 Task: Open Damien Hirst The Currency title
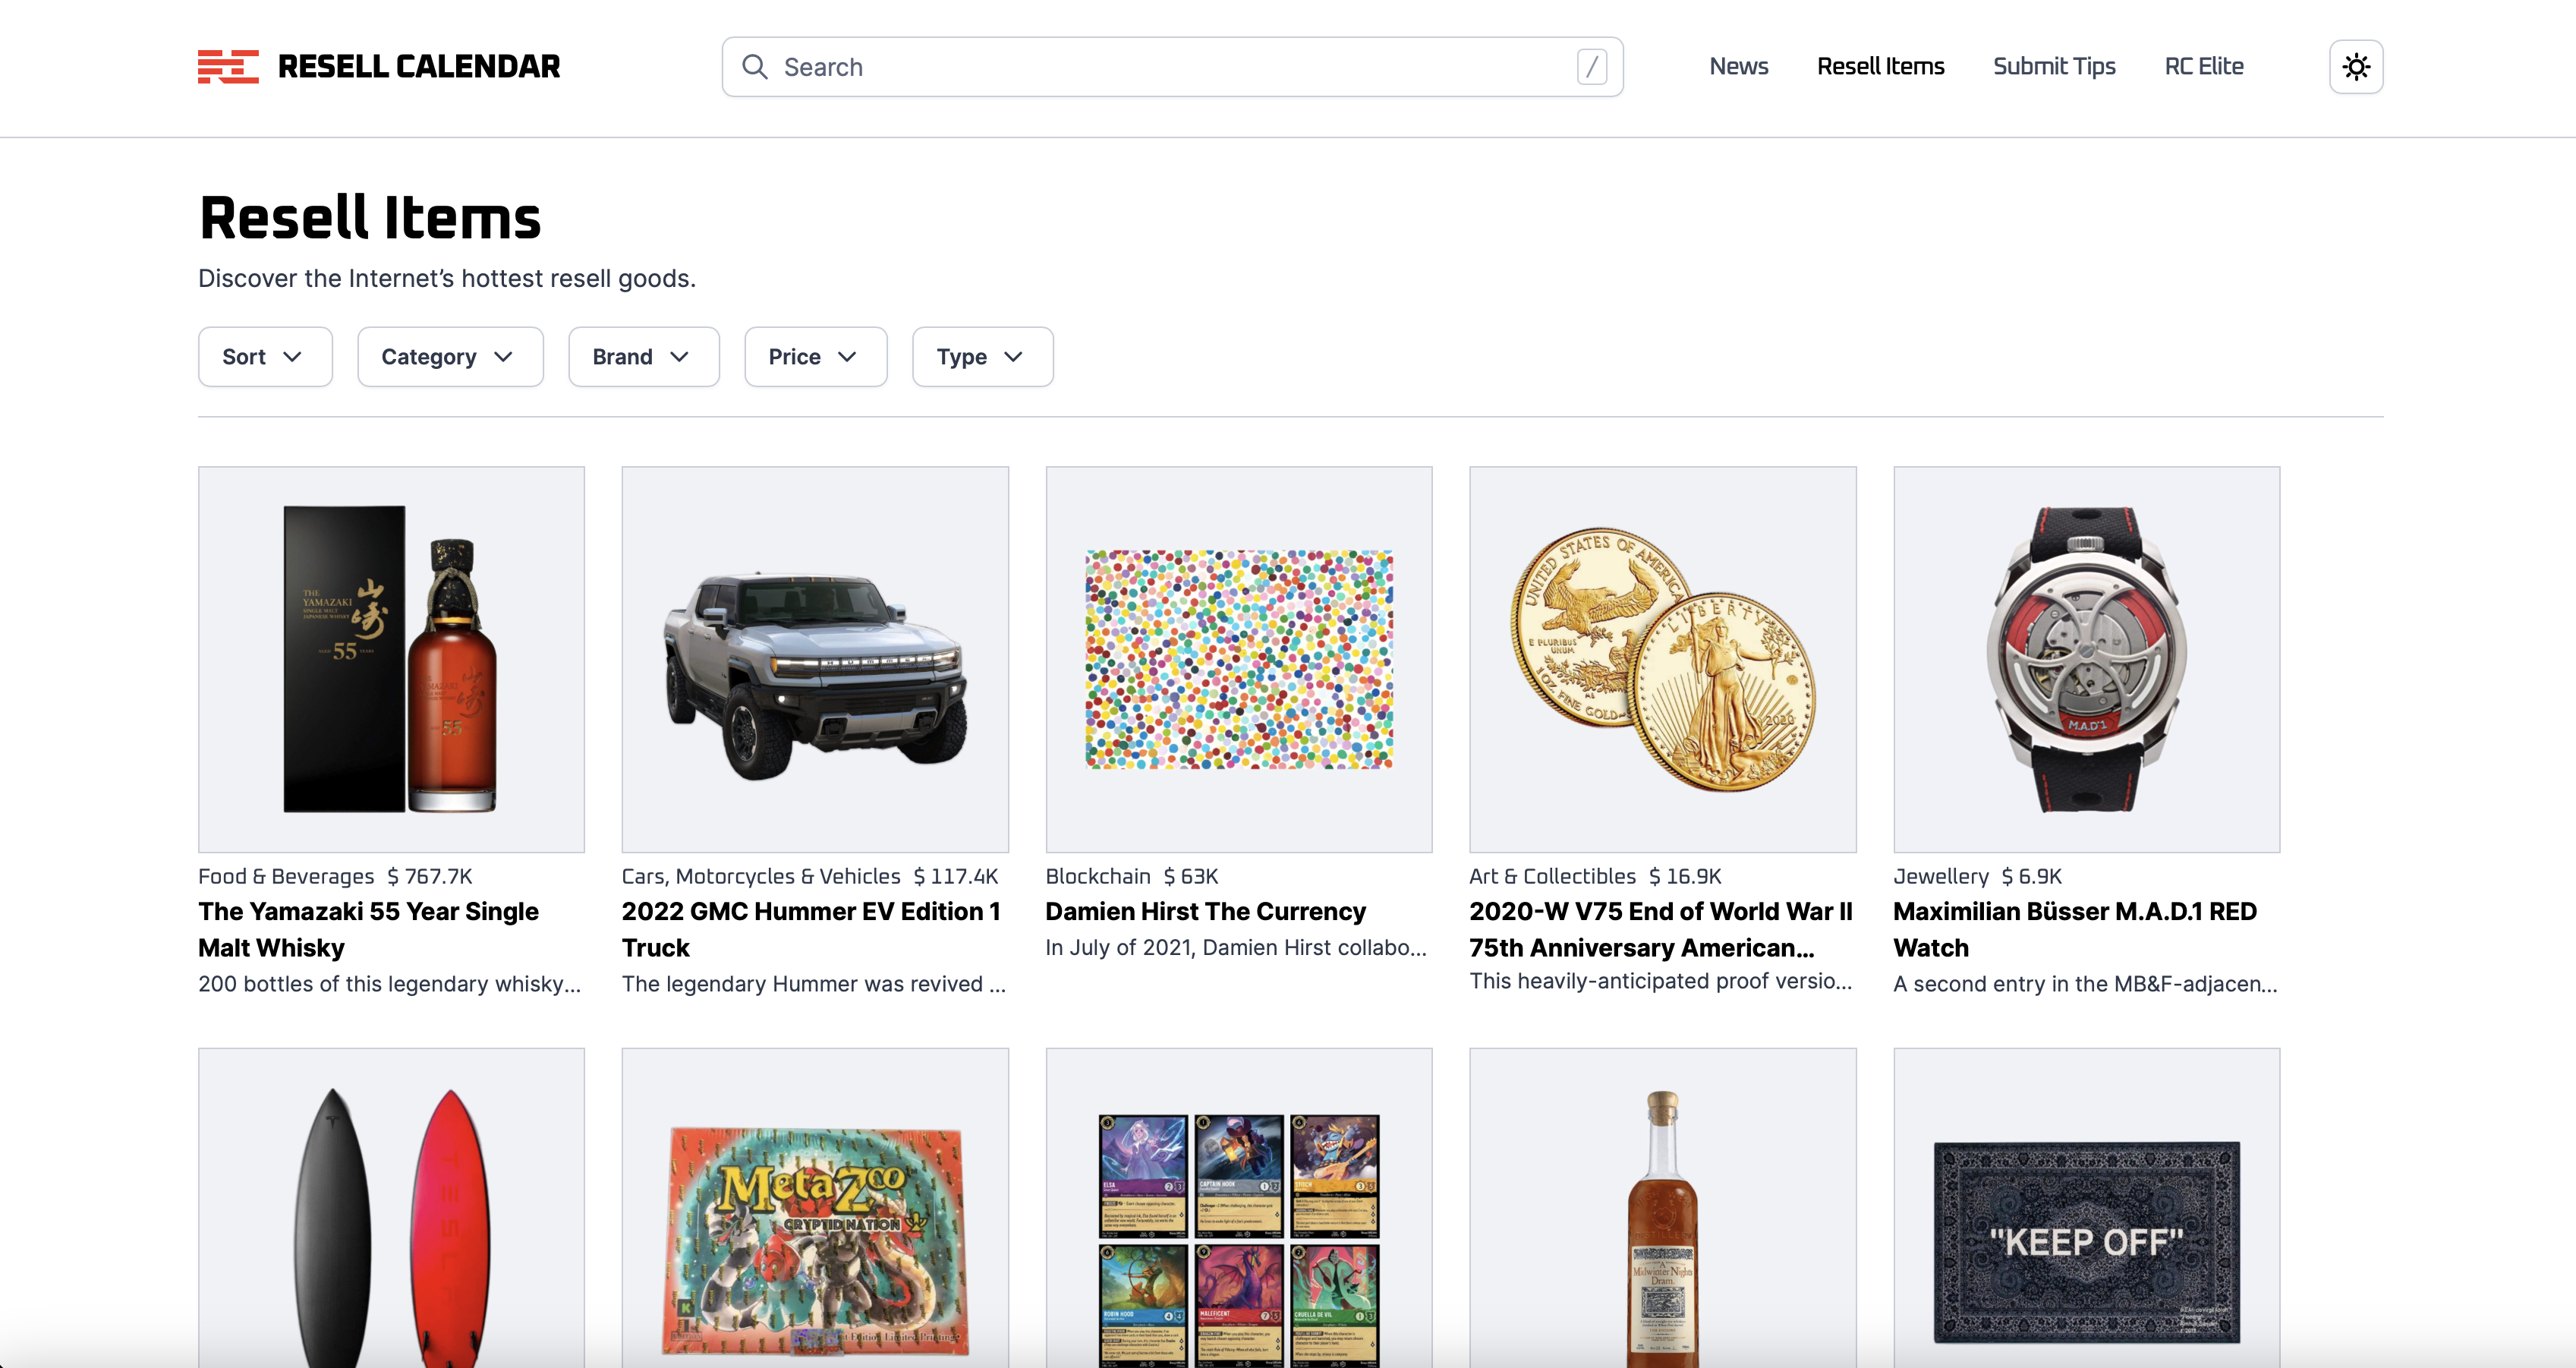tap(1205, 912)
